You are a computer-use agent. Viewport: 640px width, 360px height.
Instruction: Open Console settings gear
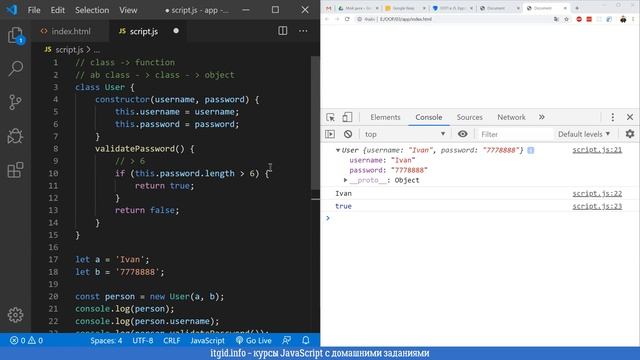tap(630, 134)
